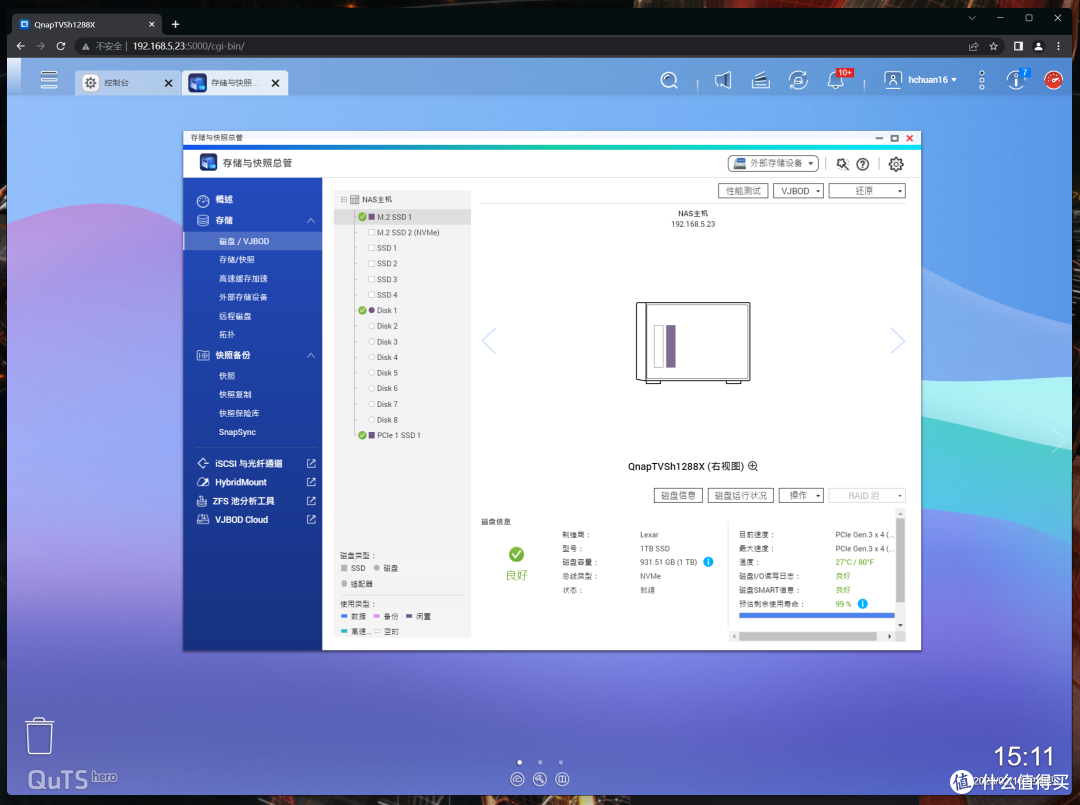Click the NAS chassis illustration
Image resolution: width=1080 pixels, height=805 pixels.
pyautogui.click(x=693, y=342)
